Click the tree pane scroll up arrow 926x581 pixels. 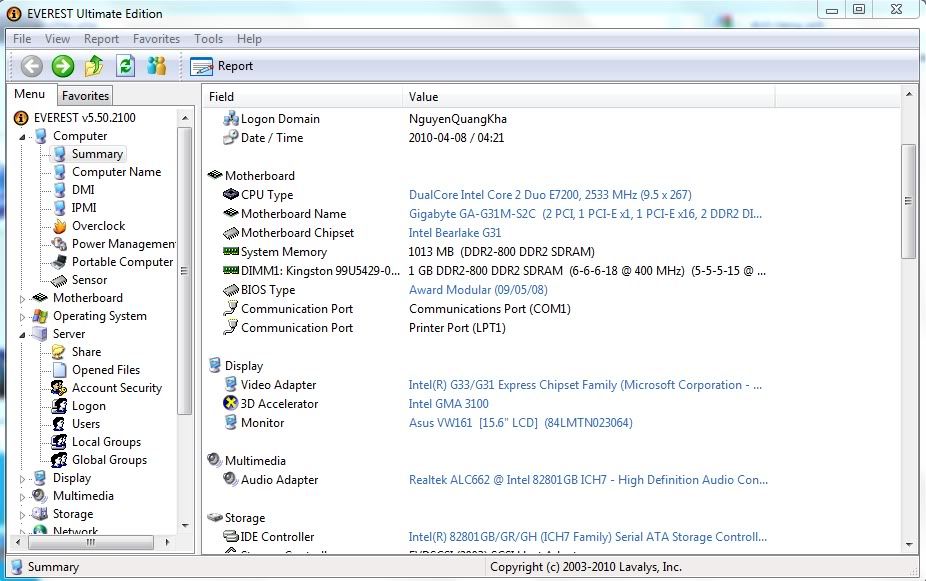click(185, 117)
